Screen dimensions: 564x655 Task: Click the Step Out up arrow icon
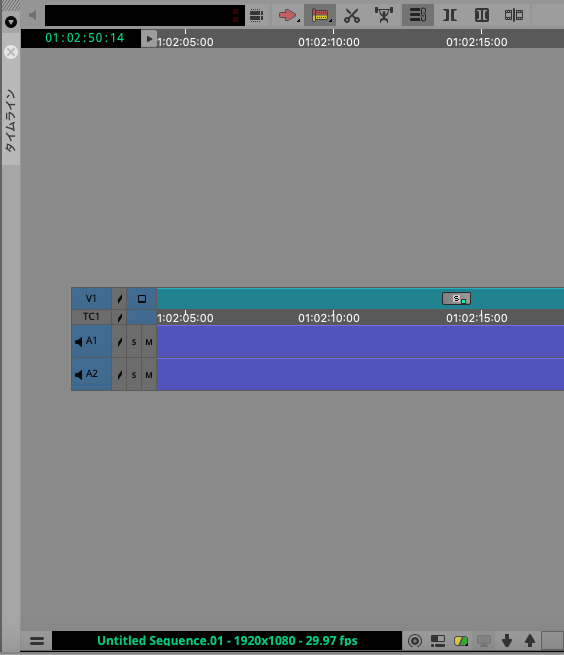[x=530, y=640]
